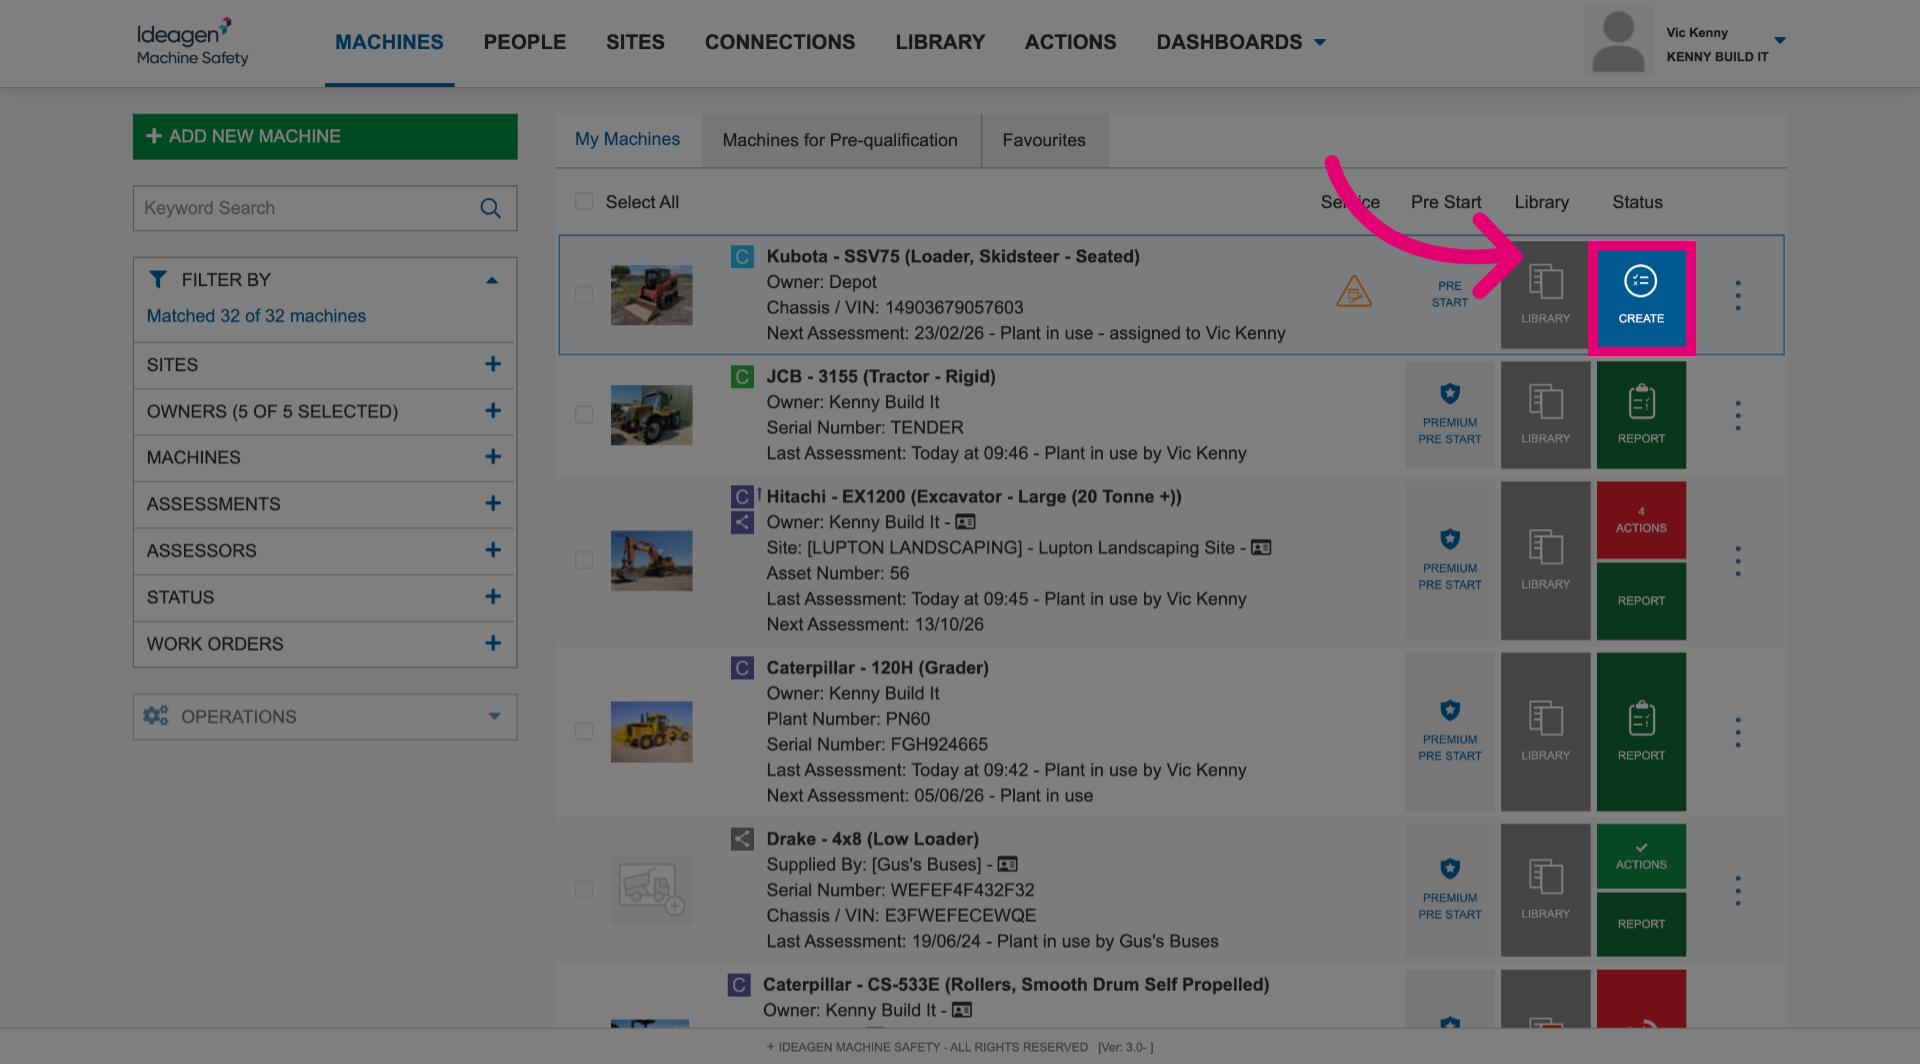Select the Caterpillar 120H machine checkbox
The height and width of the screenshot is (1064, 1920).
pos(584,731)
